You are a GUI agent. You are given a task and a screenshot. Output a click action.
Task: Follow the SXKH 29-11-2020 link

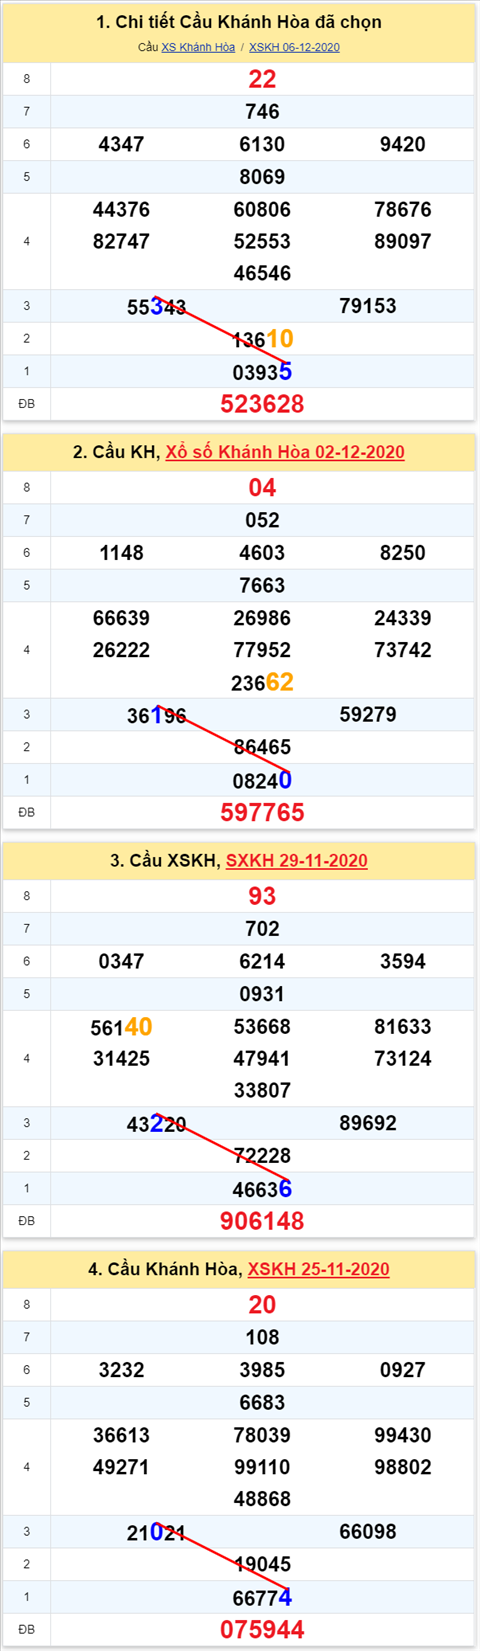click(x=297, y=861)
